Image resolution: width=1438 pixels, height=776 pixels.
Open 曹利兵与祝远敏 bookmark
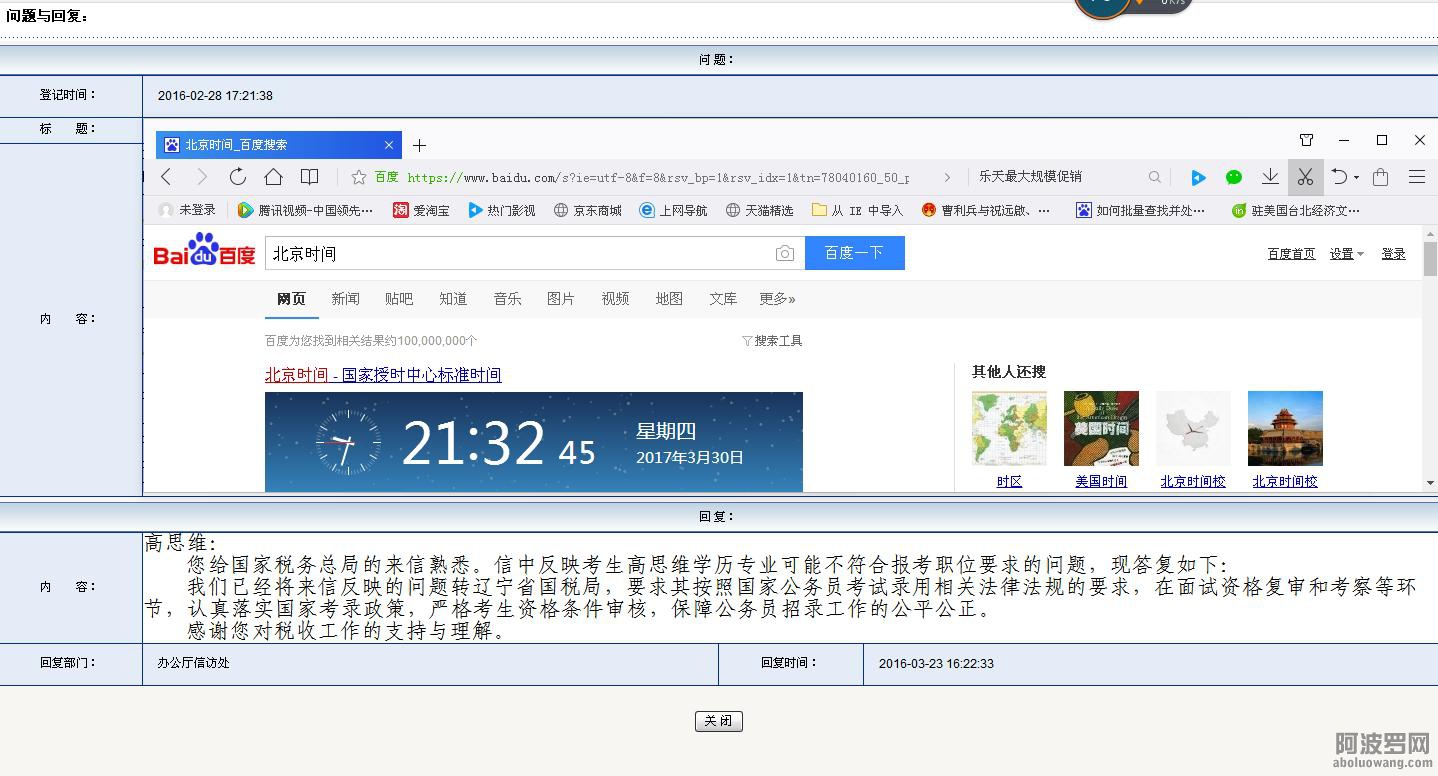pyautogui.click(x=987, y=210)
